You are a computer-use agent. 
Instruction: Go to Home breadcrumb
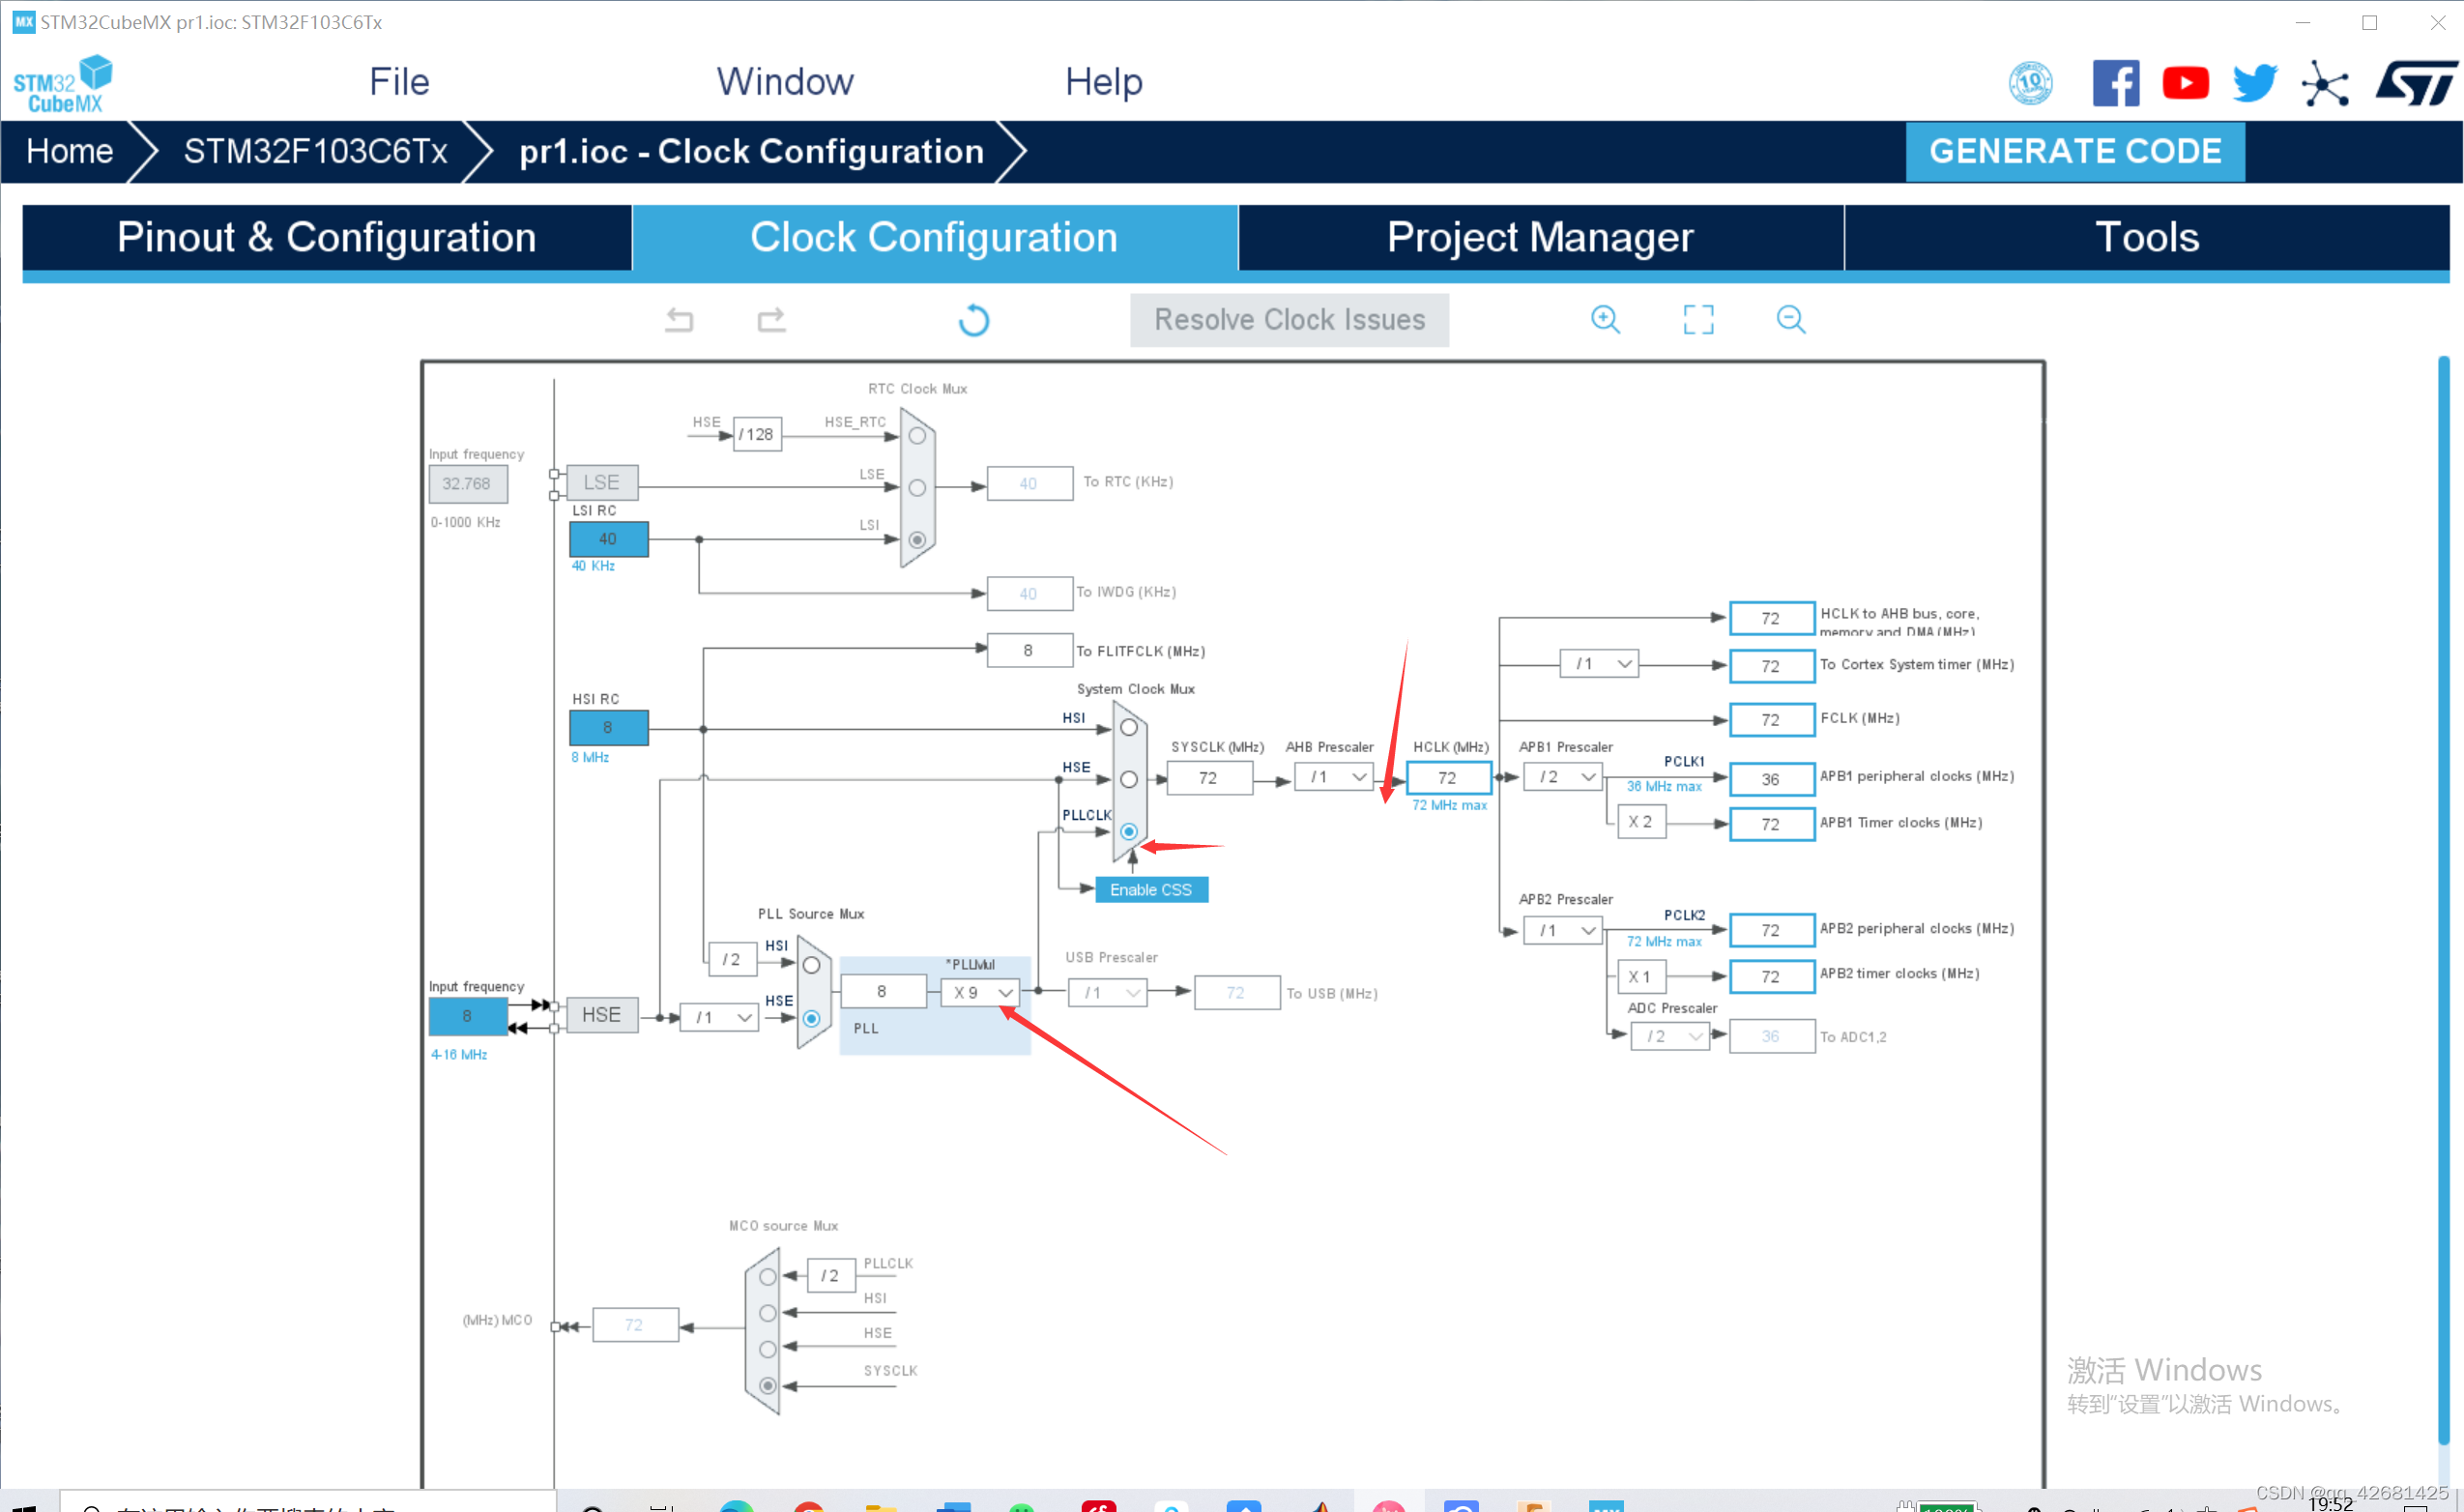pyautogui.click(x=69, y=151)
